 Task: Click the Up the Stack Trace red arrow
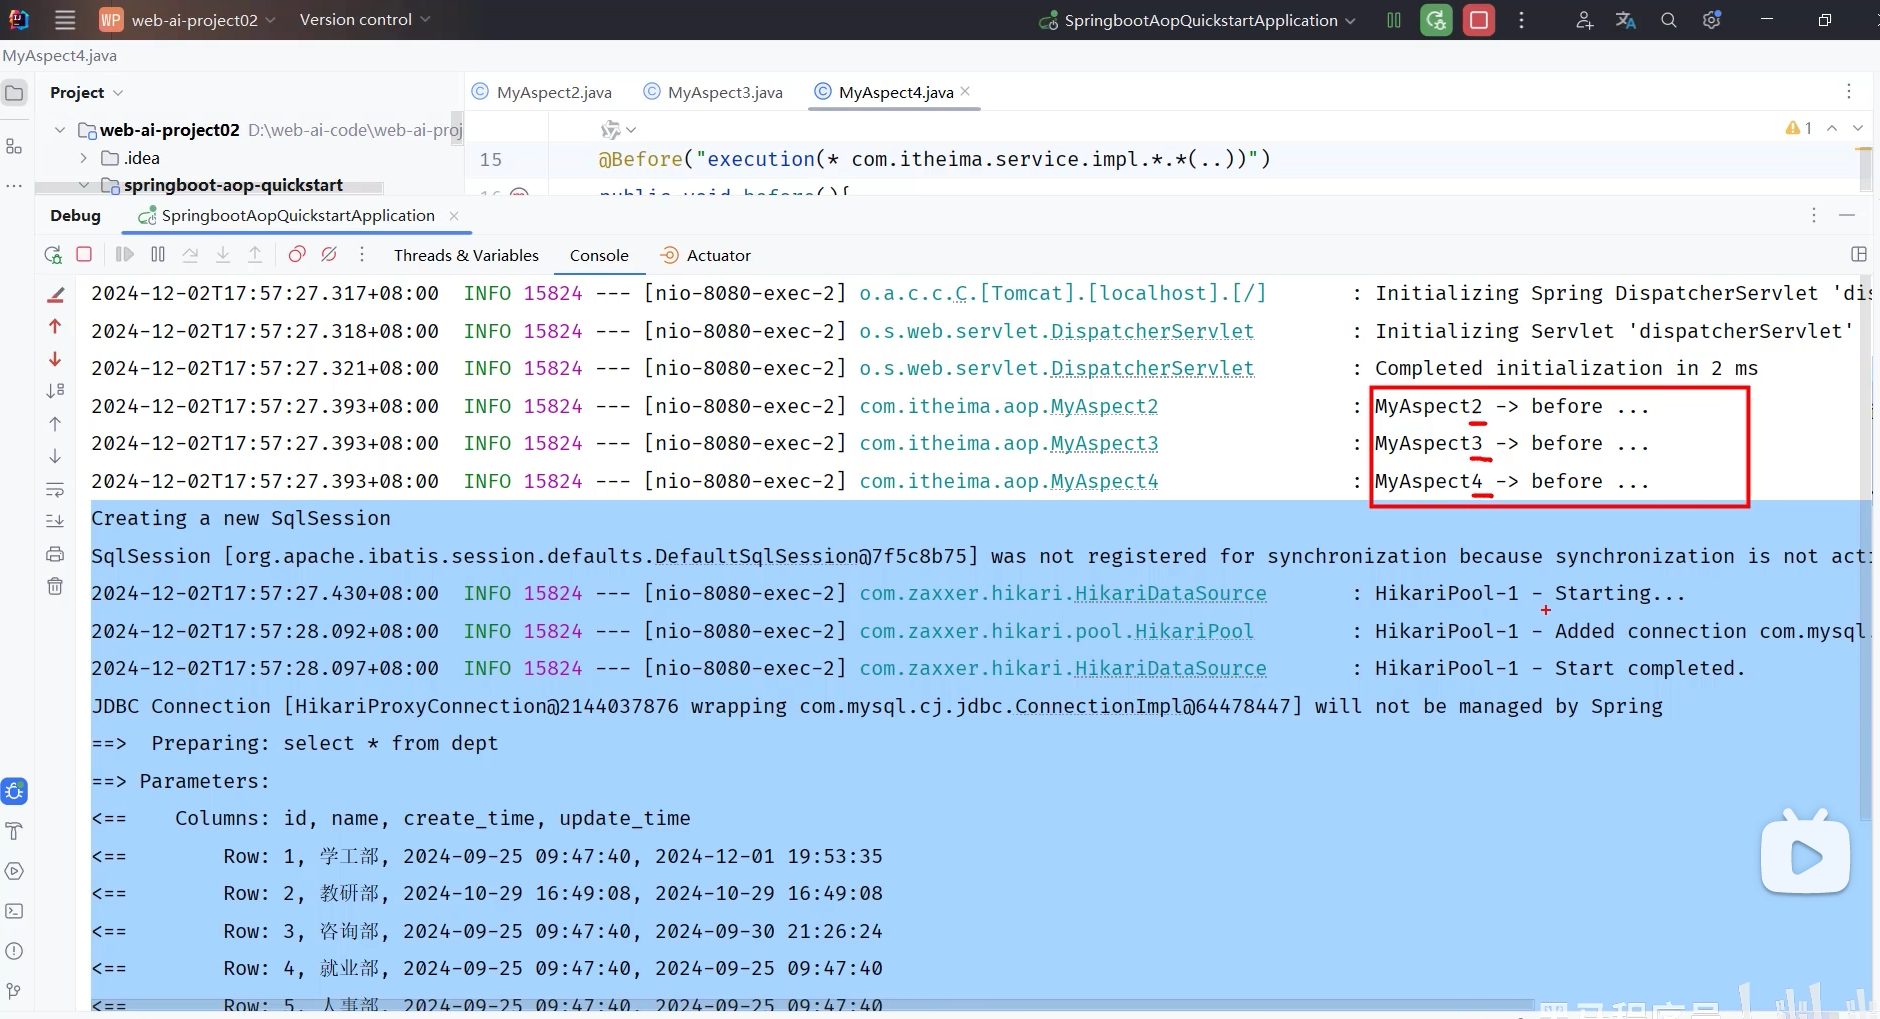click(55, 326)
